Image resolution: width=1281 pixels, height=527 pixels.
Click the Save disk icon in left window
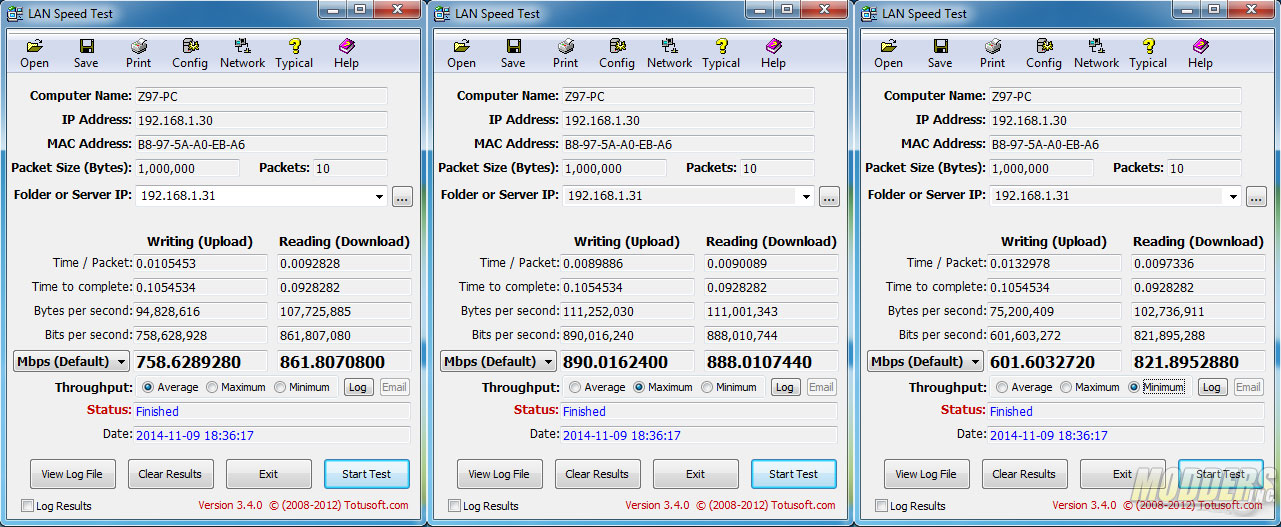86,46
